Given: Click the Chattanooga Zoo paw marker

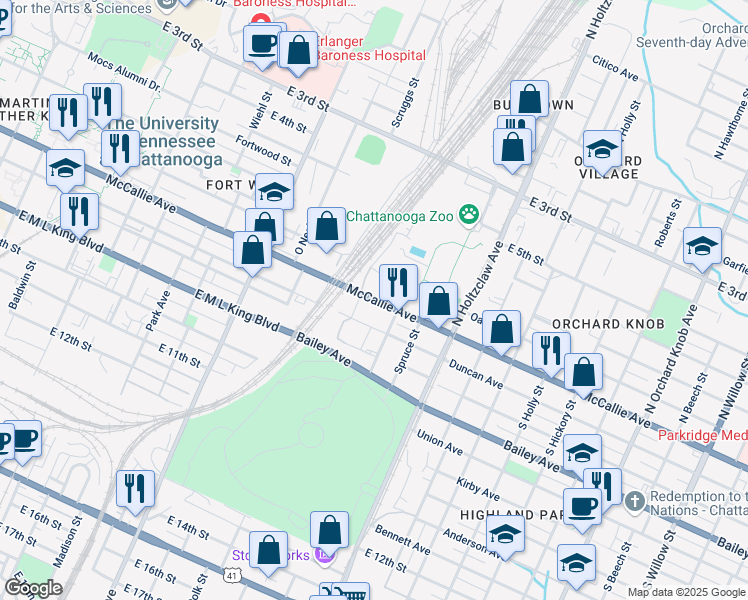Looking at the screenshot, I should pyautogui.click(x=469, y=216).
